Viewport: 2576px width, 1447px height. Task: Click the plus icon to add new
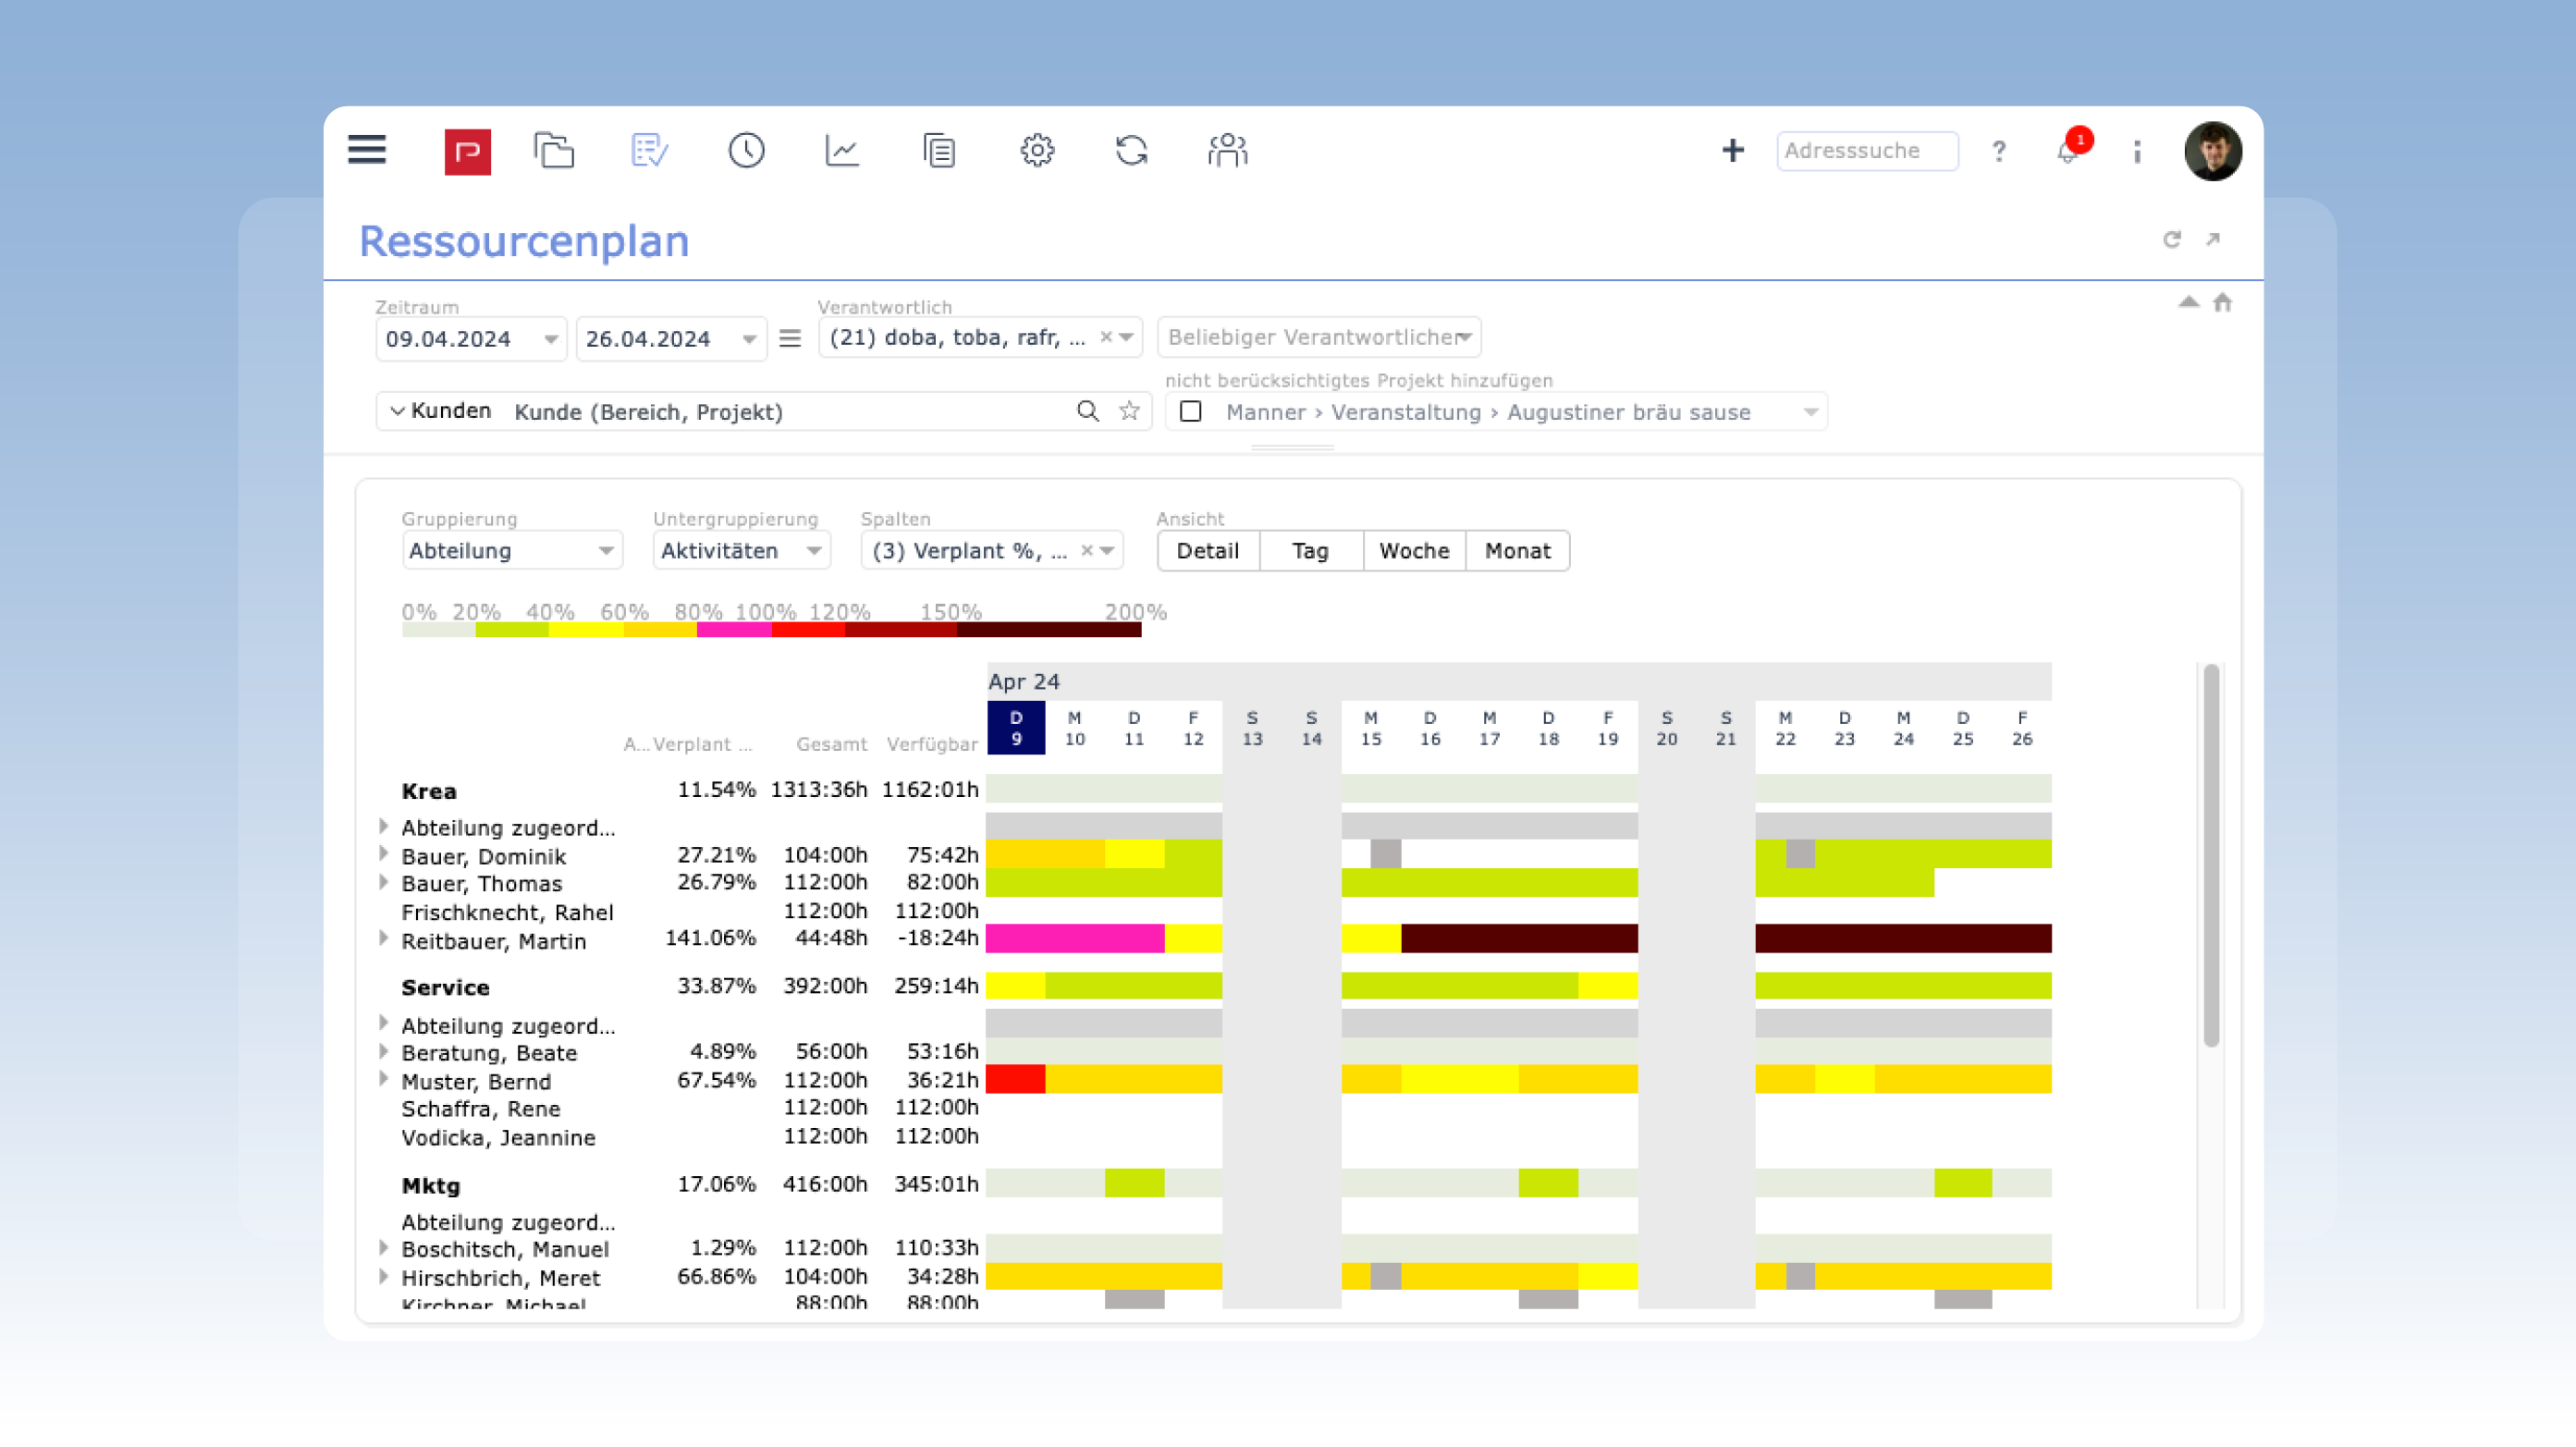(1733, 151)
